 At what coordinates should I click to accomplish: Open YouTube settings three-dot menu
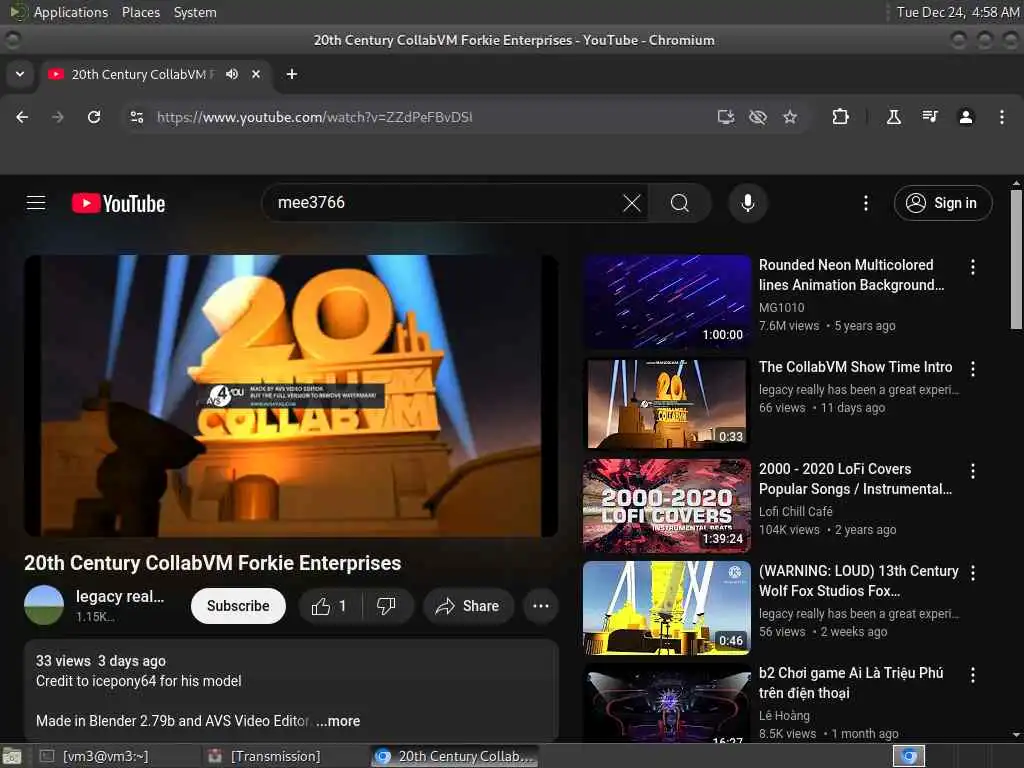(866, 203)
